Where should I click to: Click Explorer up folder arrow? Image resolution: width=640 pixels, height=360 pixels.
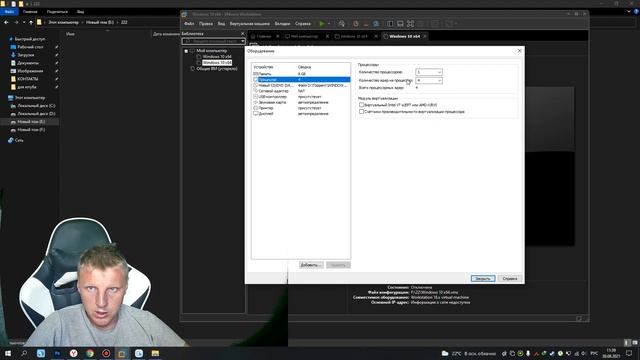coord(31,22)
